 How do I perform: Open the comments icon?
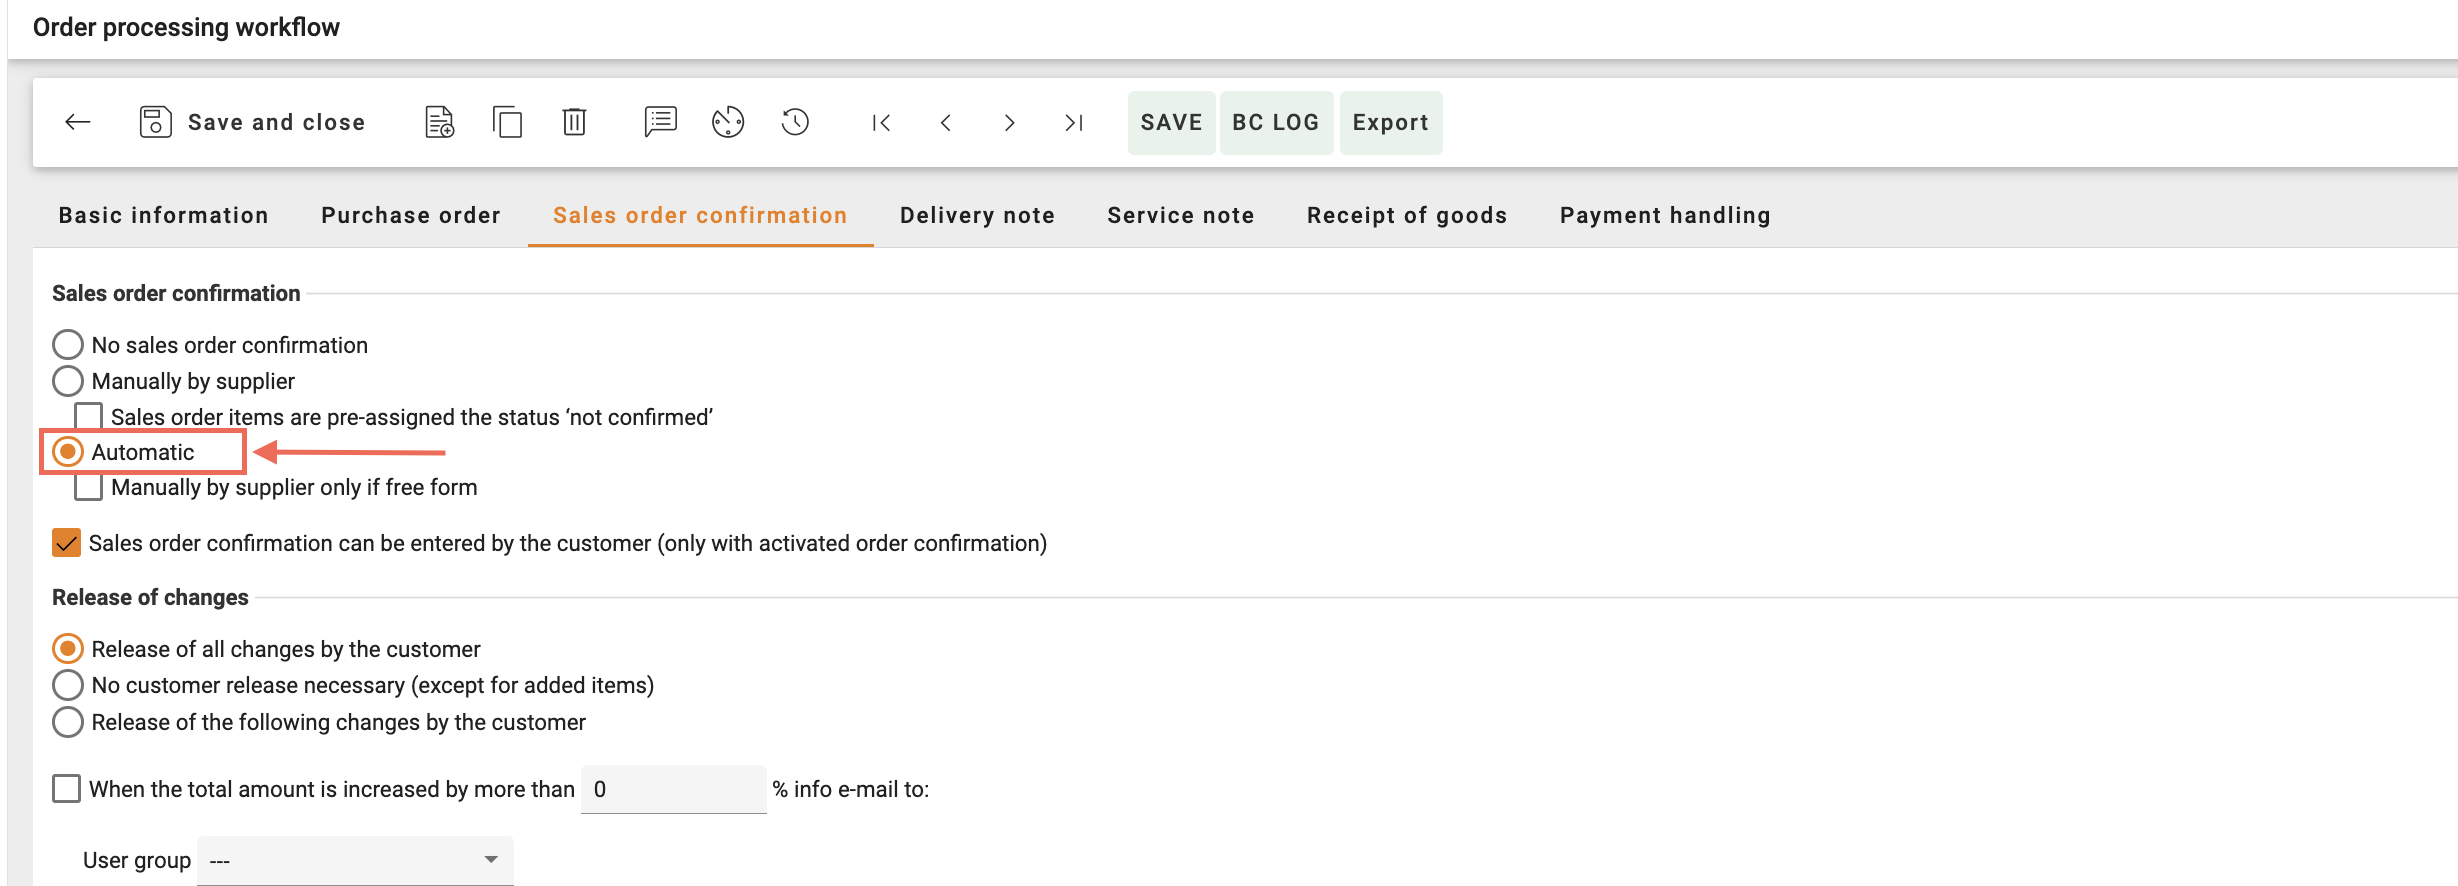[x=660, y=122]
